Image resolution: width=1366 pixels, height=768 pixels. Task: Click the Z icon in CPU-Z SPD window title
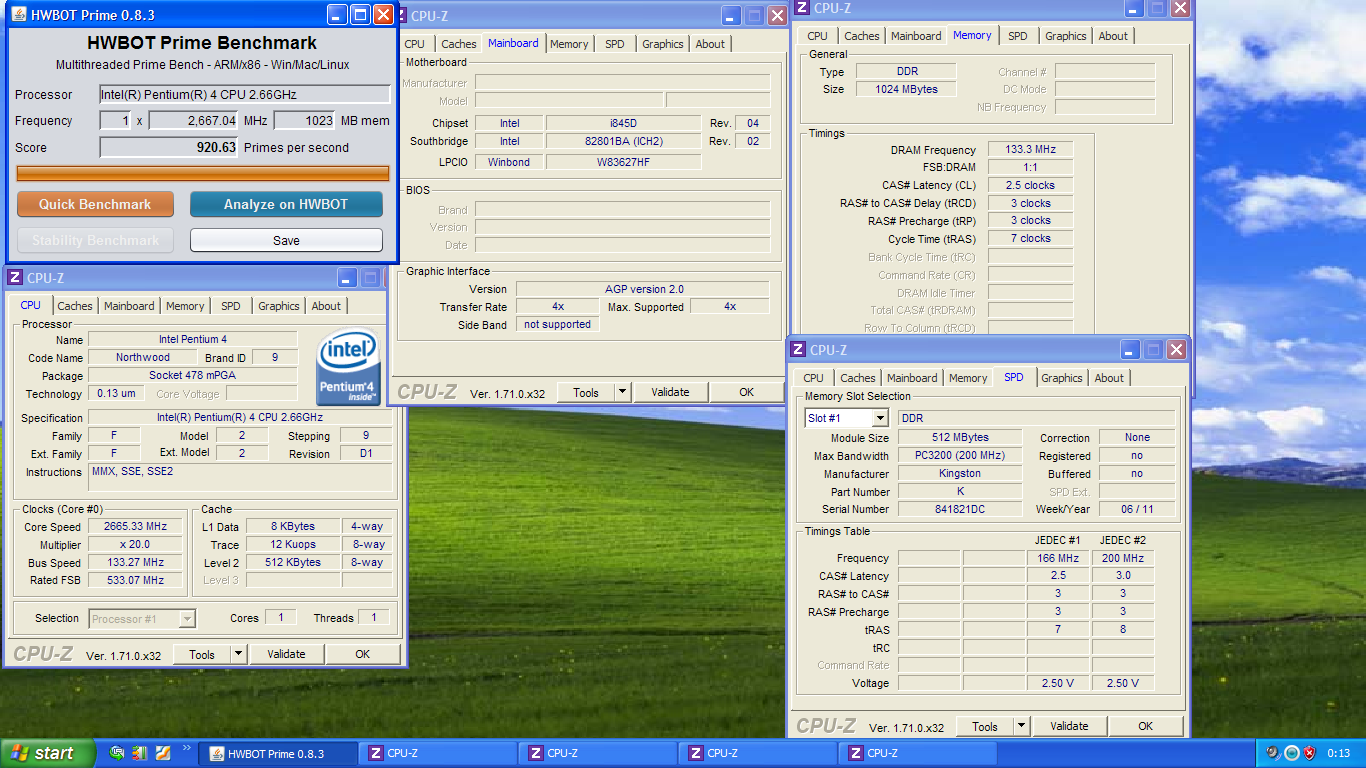click(798, 350)
